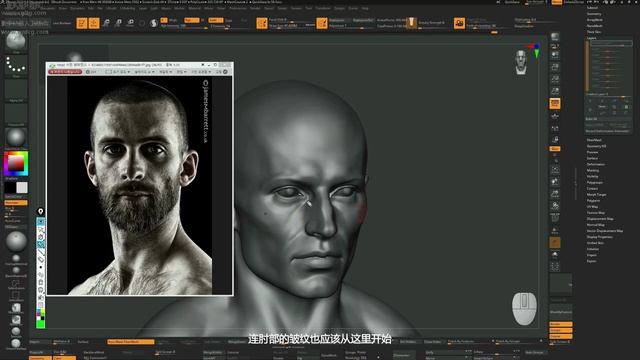Viewport: 640px width, 360px height.
Task: Click the Frame icon on the right shelf
Action: 555,169
